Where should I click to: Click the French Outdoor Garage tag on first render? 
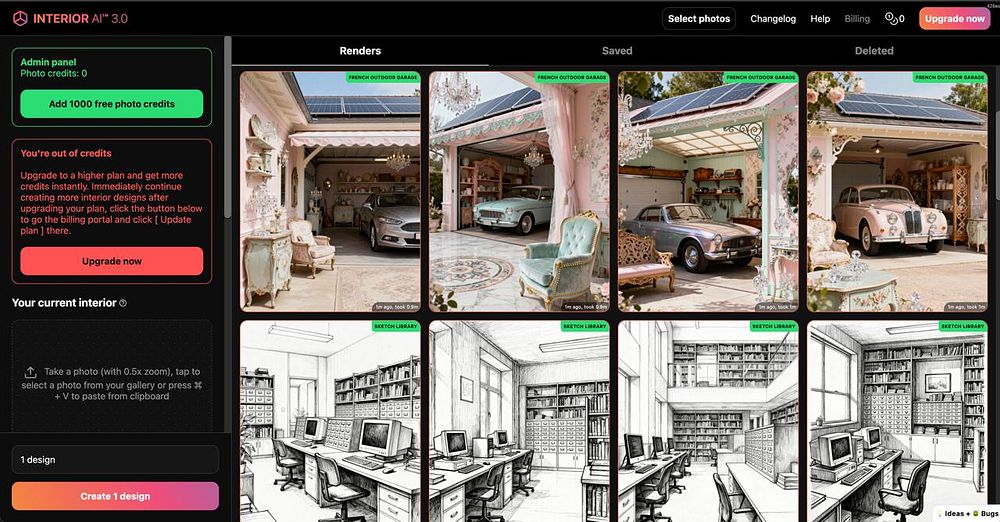[x=383, y=77]
